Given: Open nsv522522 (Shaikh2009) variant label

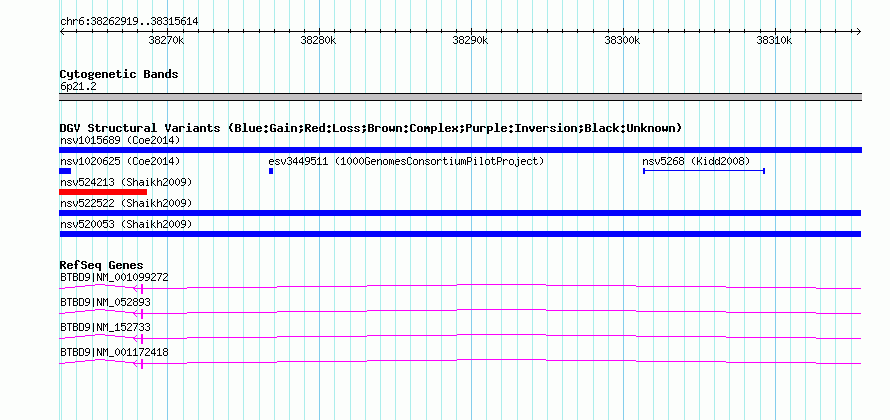Looking at the screenshot, I should tap(126, 203).
